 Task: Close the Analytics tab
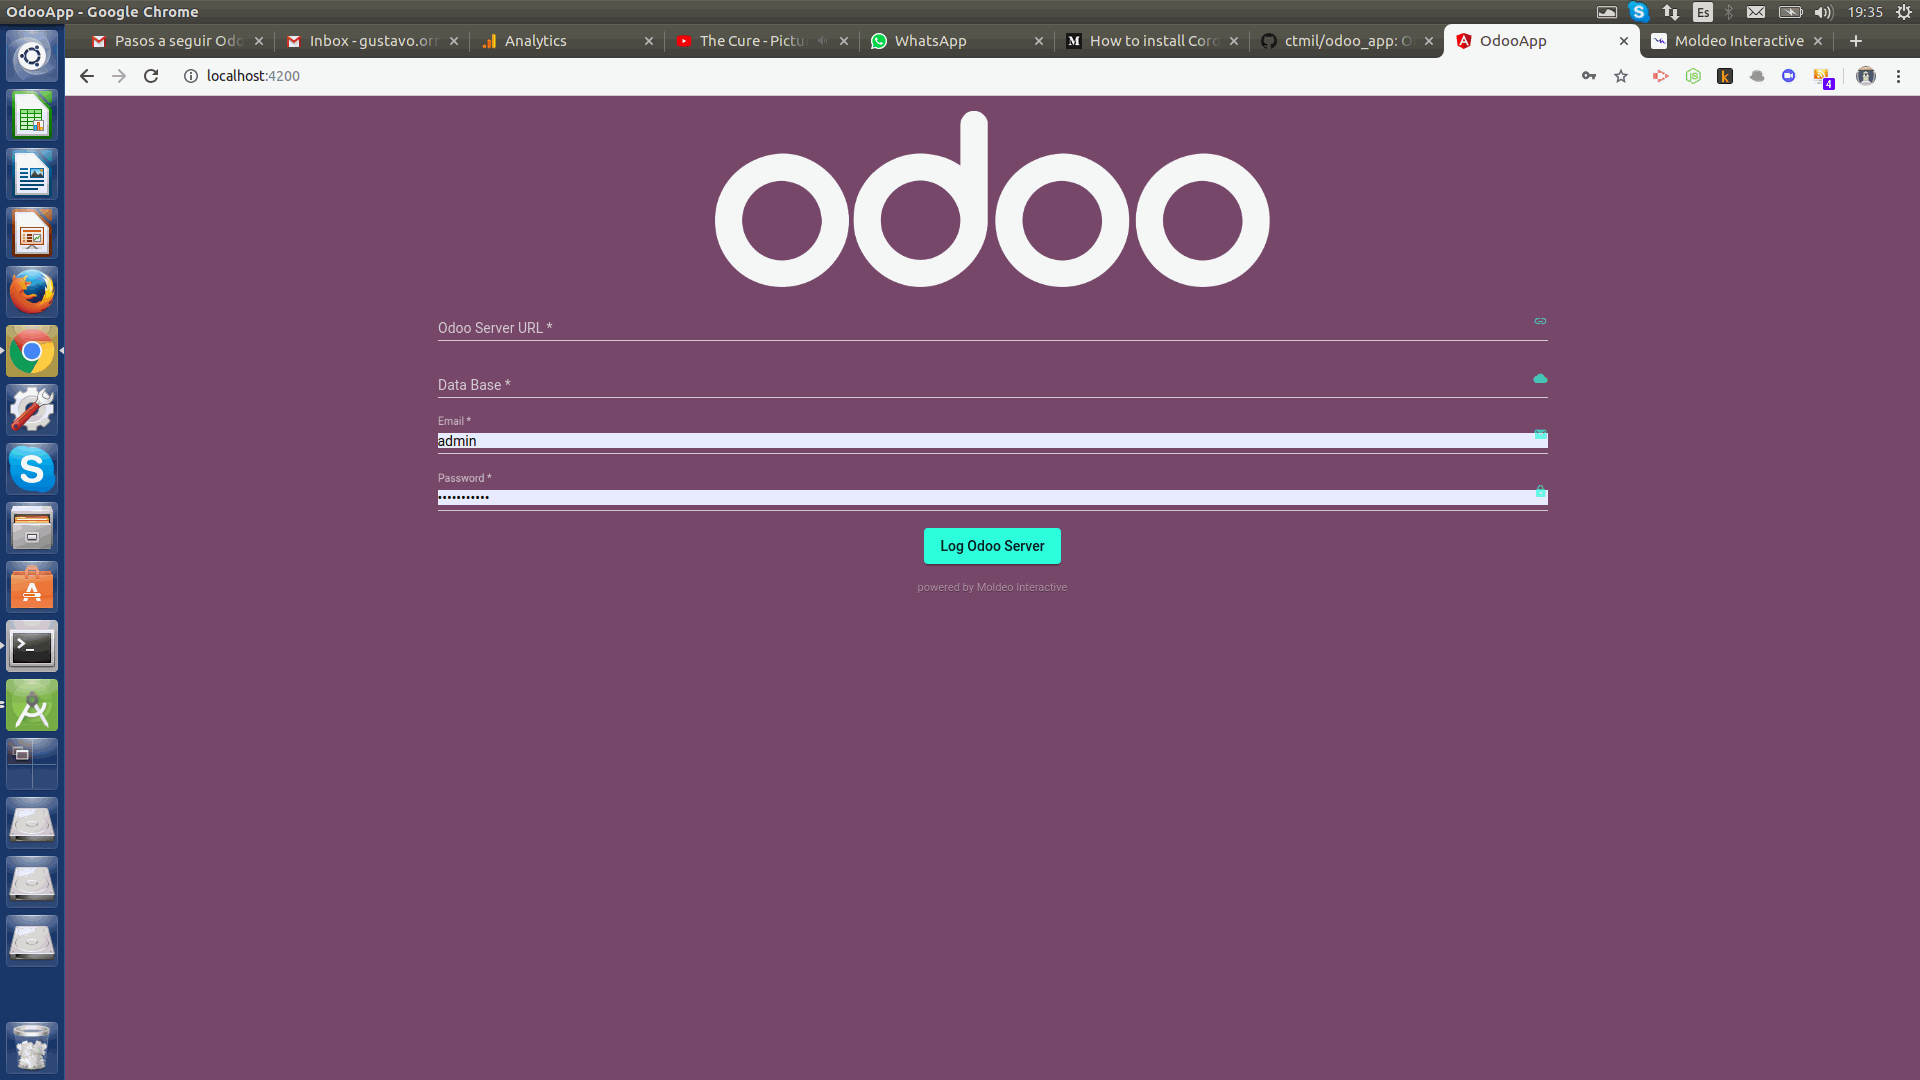[x=649, y=41]
